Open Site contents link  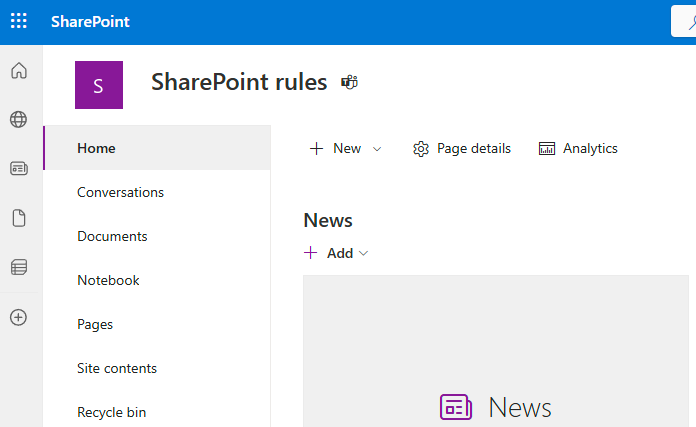pos(117,369)
